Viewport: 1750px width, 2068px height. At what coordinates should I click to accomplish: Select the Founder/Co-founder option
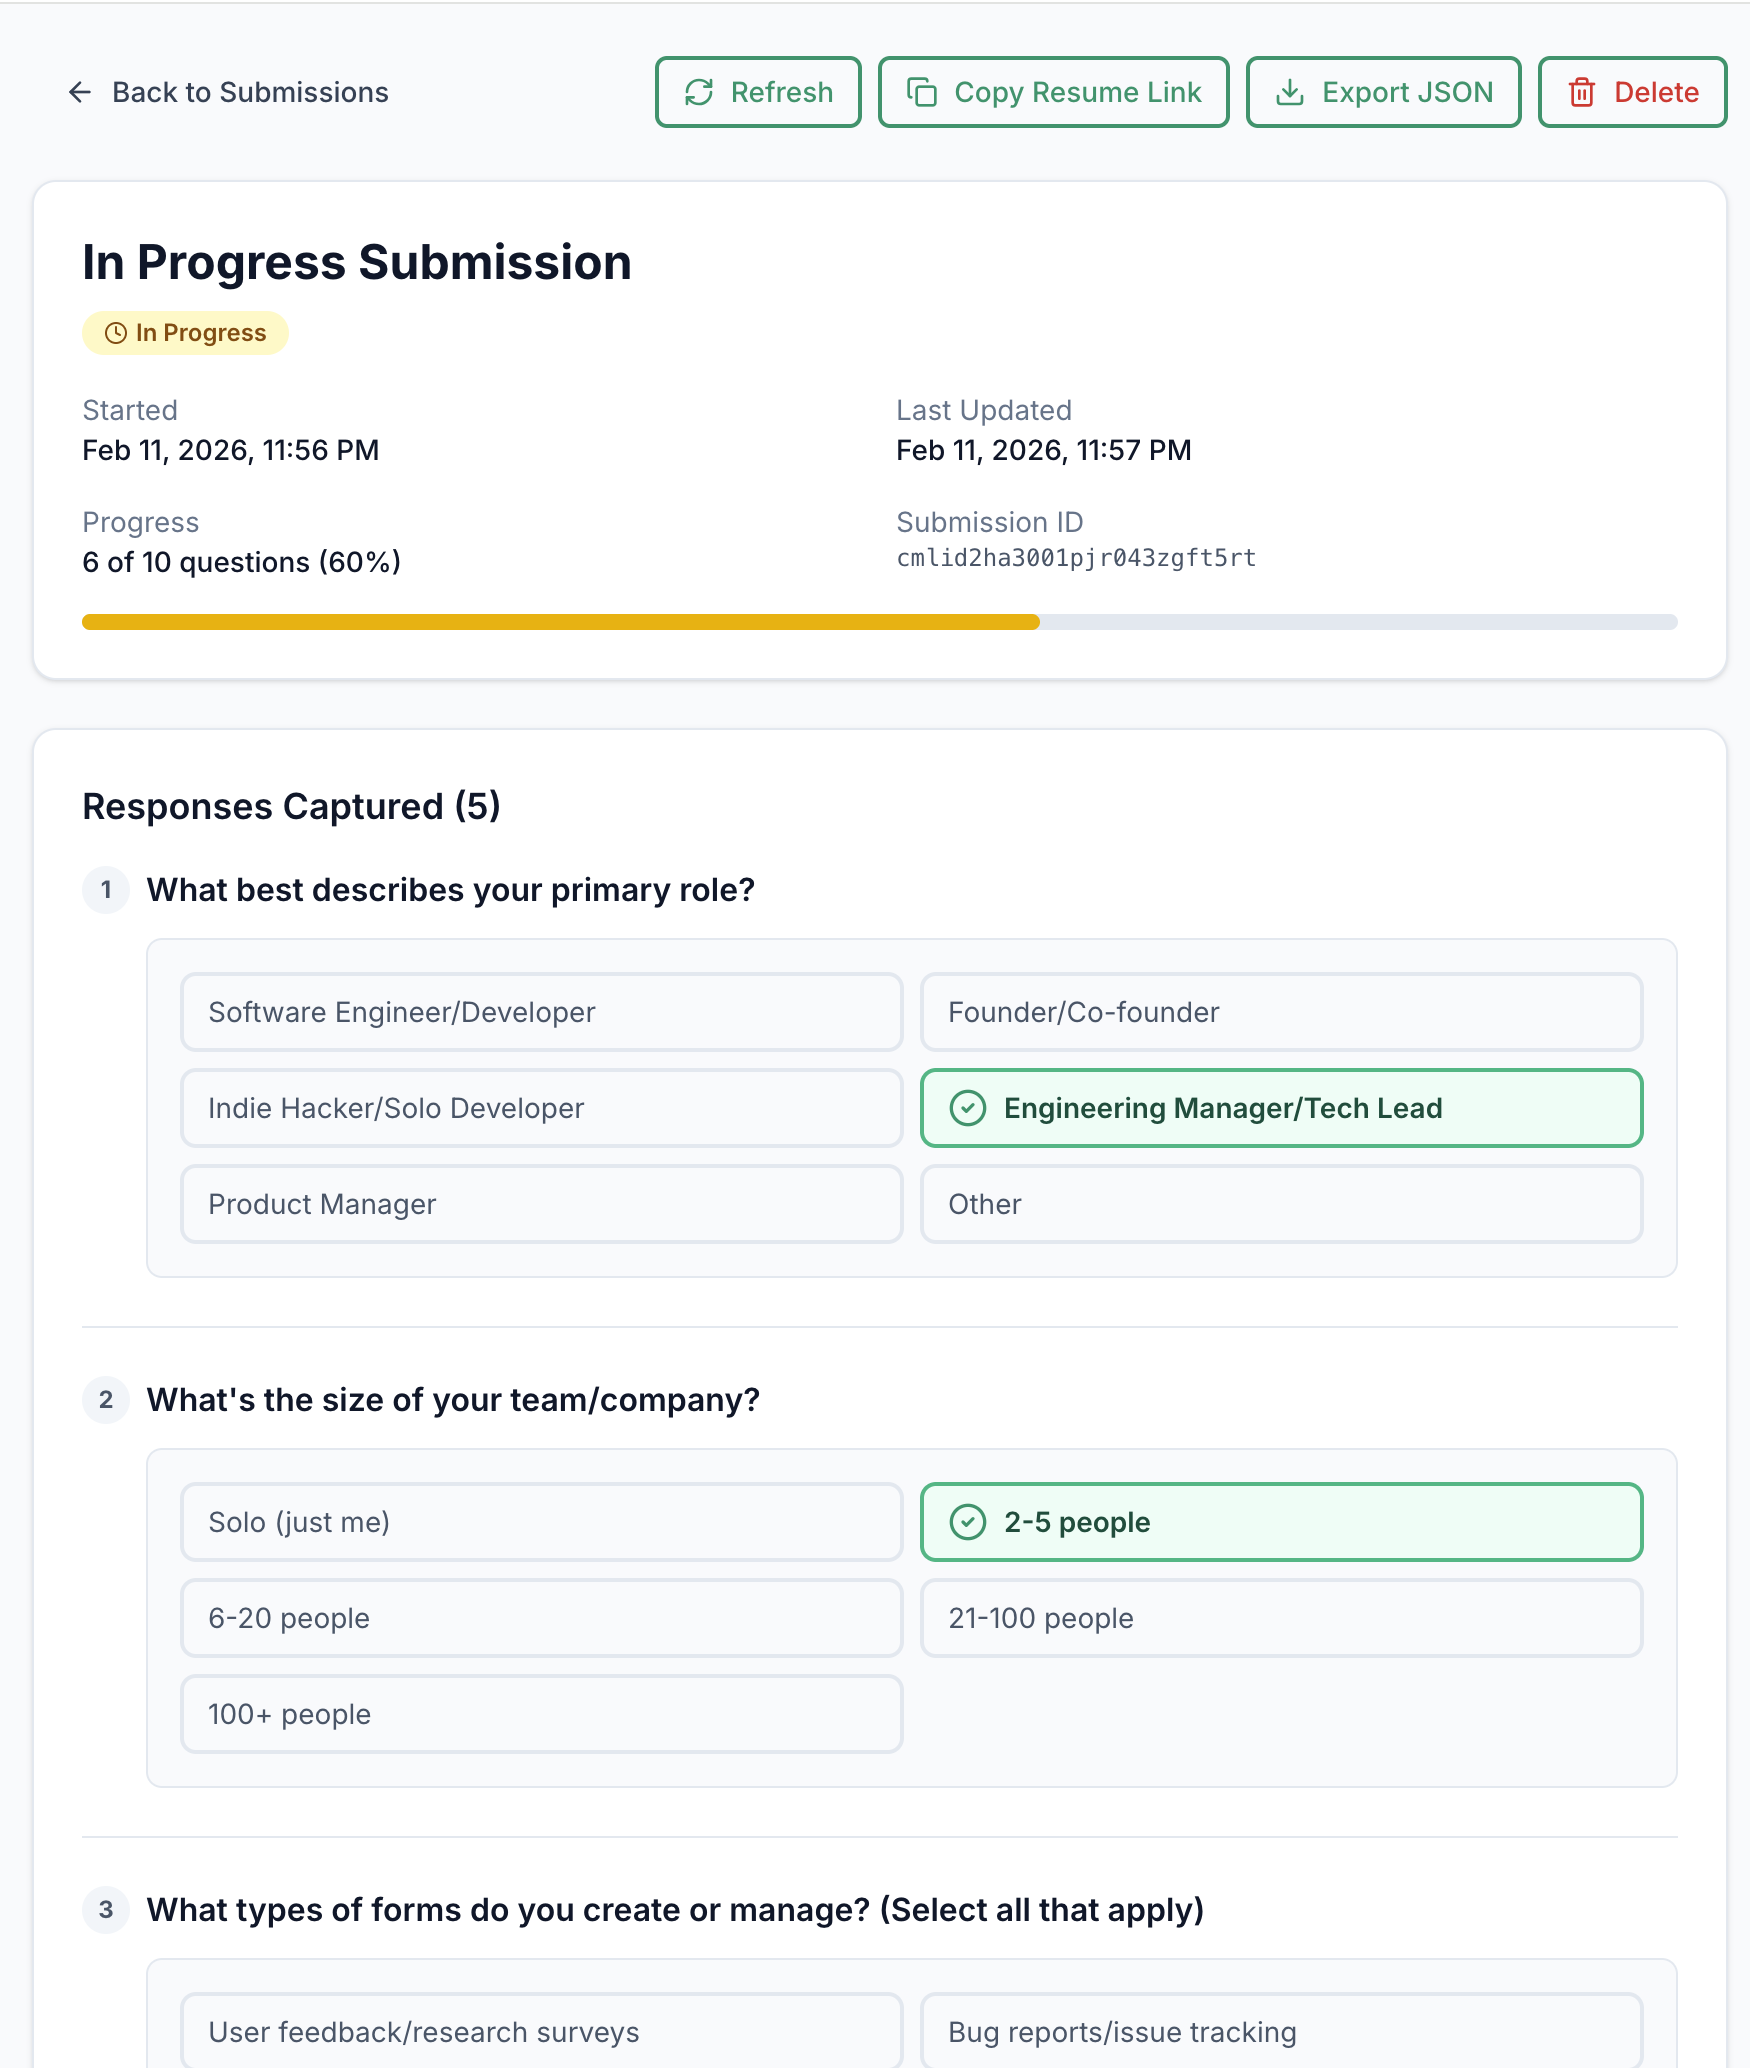click(x=1282, y=1012)
